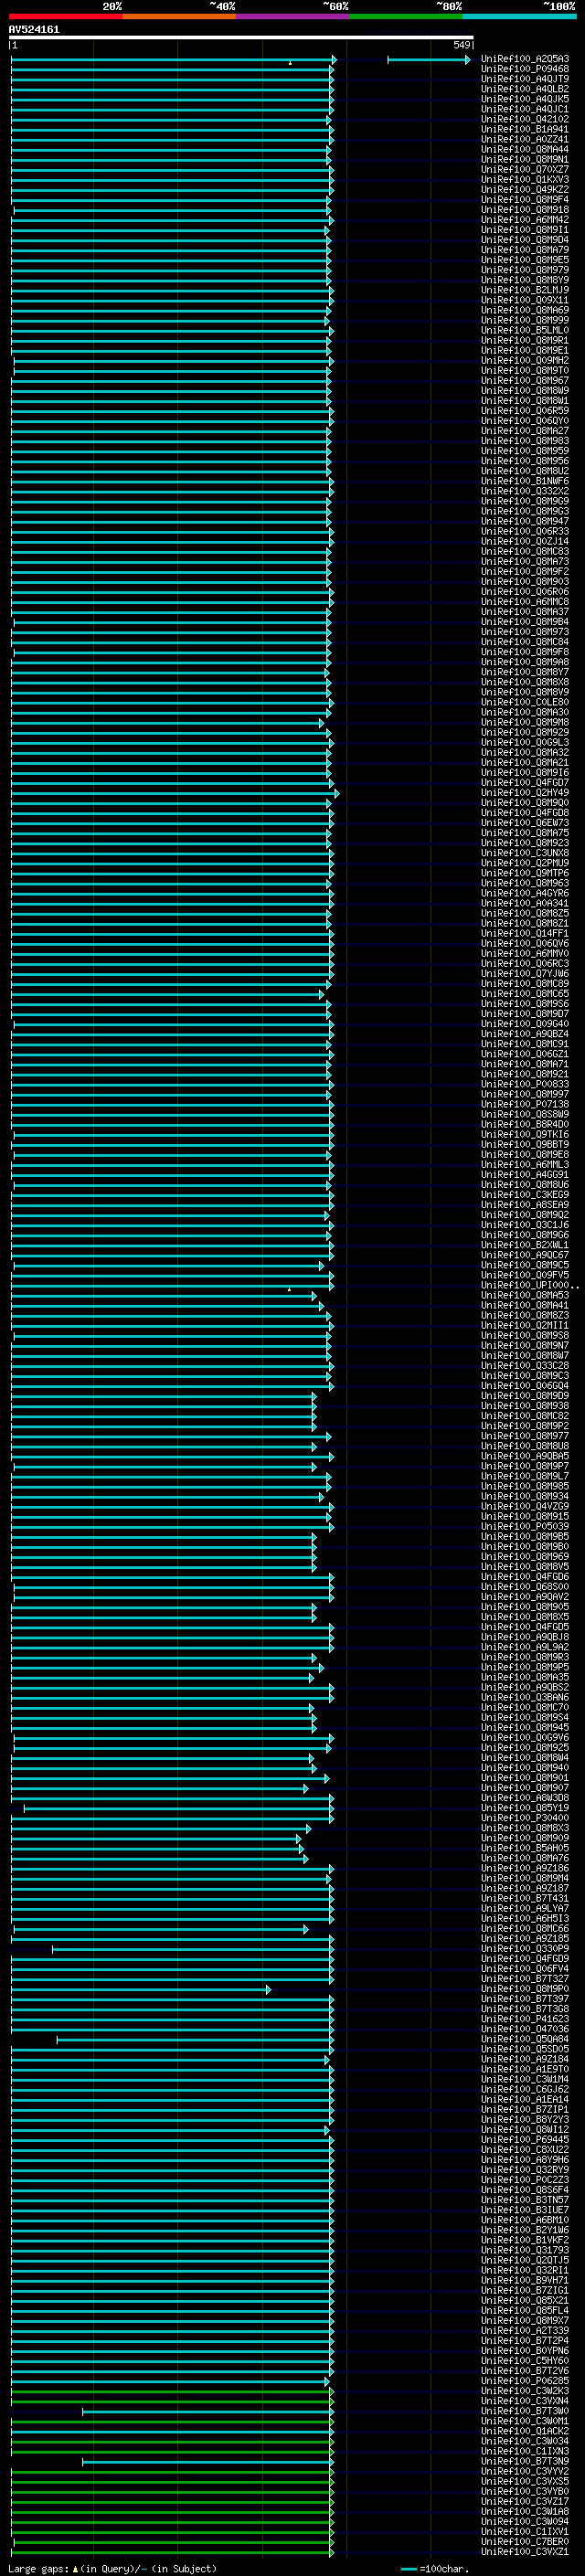The image size is (585, 2576).
Task: Open hit UniRef100_Q8S6F4
Action: pyautogui.click(x=524, y=2190)
